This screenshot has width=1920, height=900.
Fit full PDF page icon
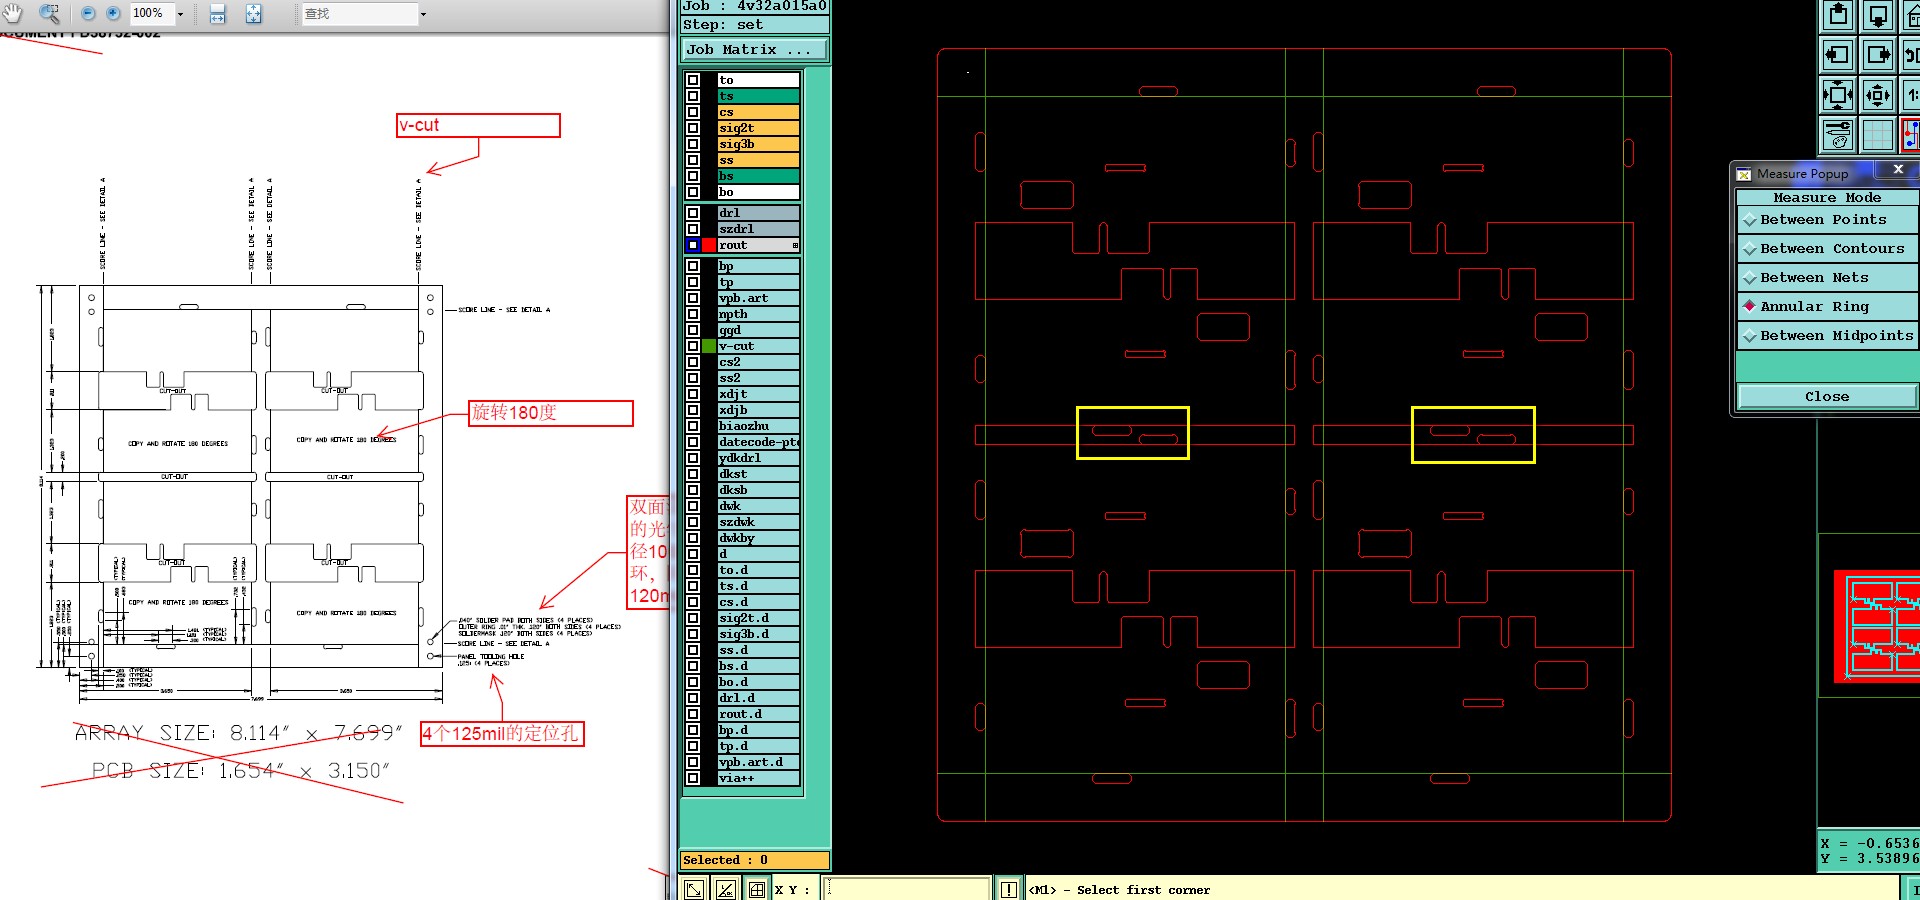(254, 14)
